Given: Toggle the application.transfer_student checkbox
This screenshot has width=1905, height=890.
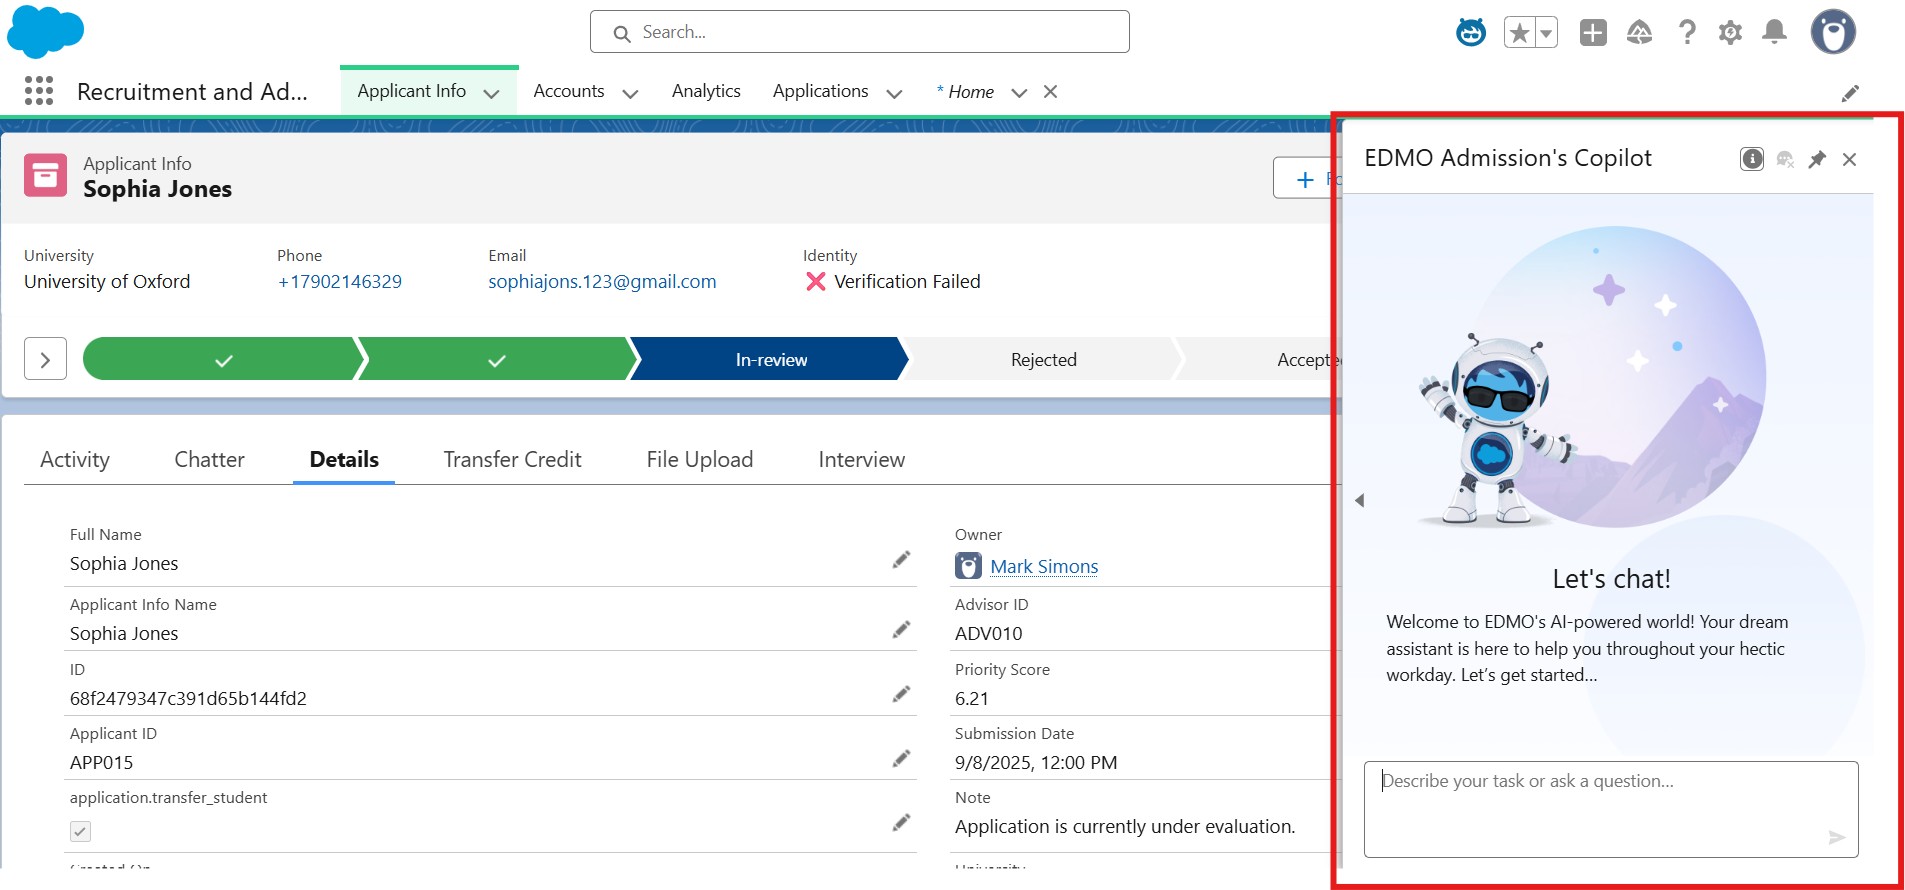Looking at the screenshot, I should (x=81, y=831).
